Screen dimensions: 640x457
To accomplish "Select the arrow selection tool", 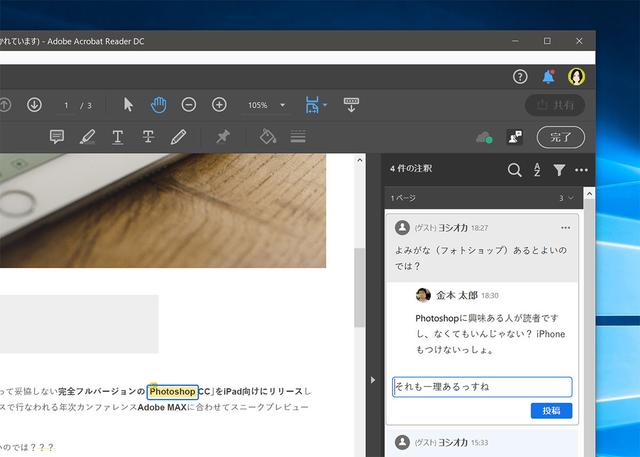I will point(128,105).
